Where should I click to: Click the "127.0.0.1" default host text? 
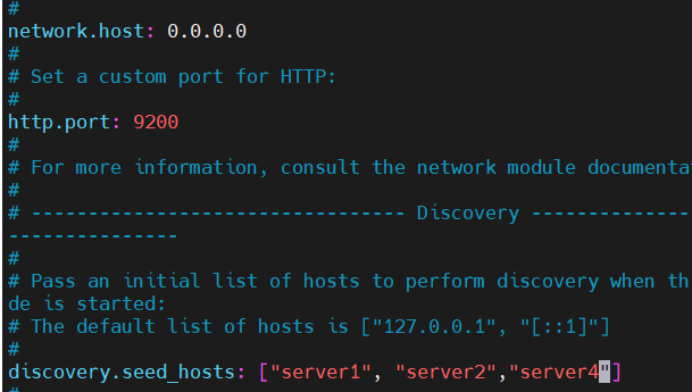pos(435,327)
